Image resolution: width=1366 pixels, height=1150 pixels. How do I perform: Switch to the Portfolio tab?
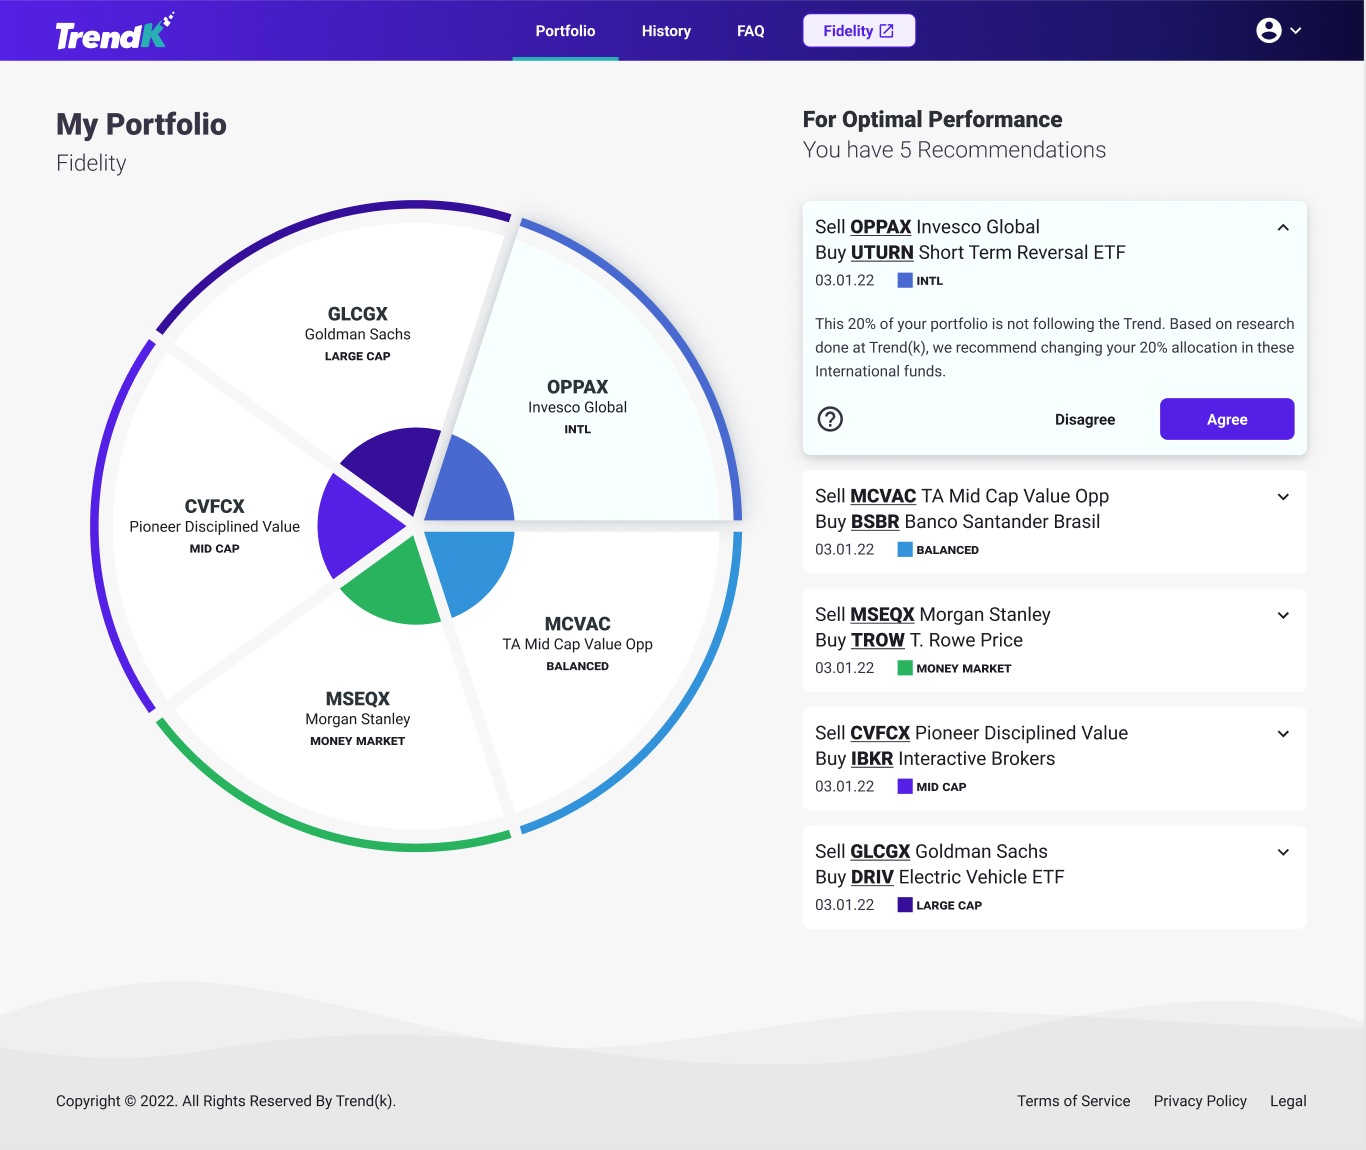pos(565,31)
